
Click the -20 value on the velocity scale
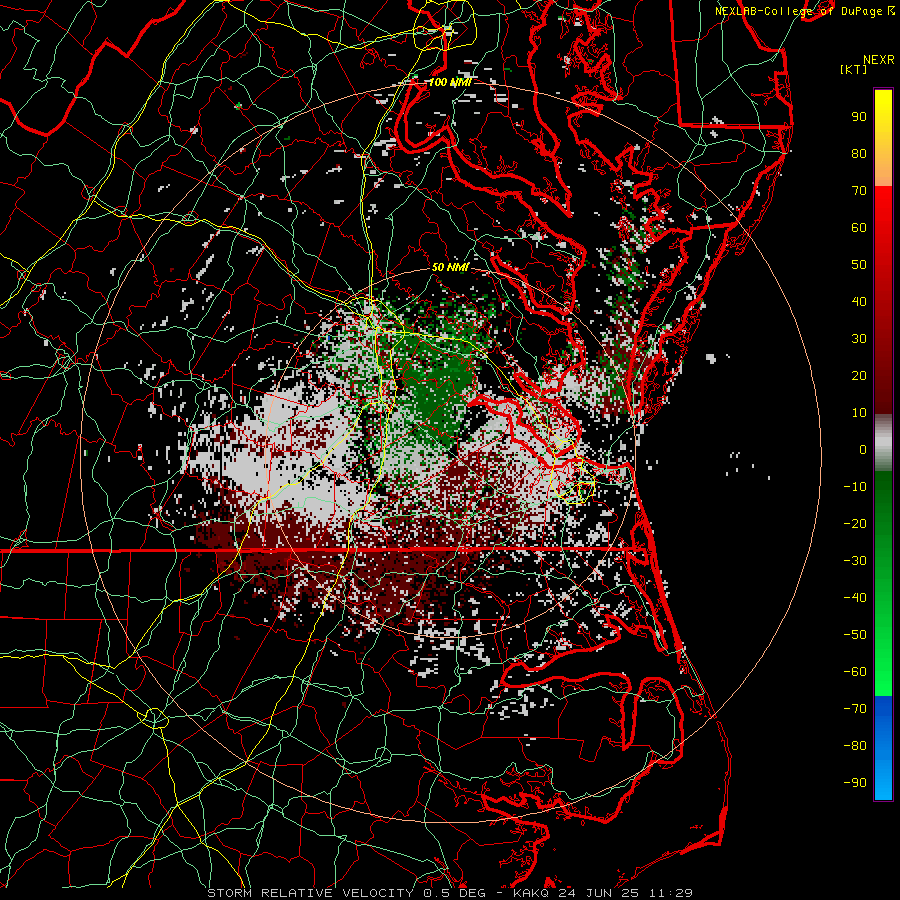[x=855, y=523]
